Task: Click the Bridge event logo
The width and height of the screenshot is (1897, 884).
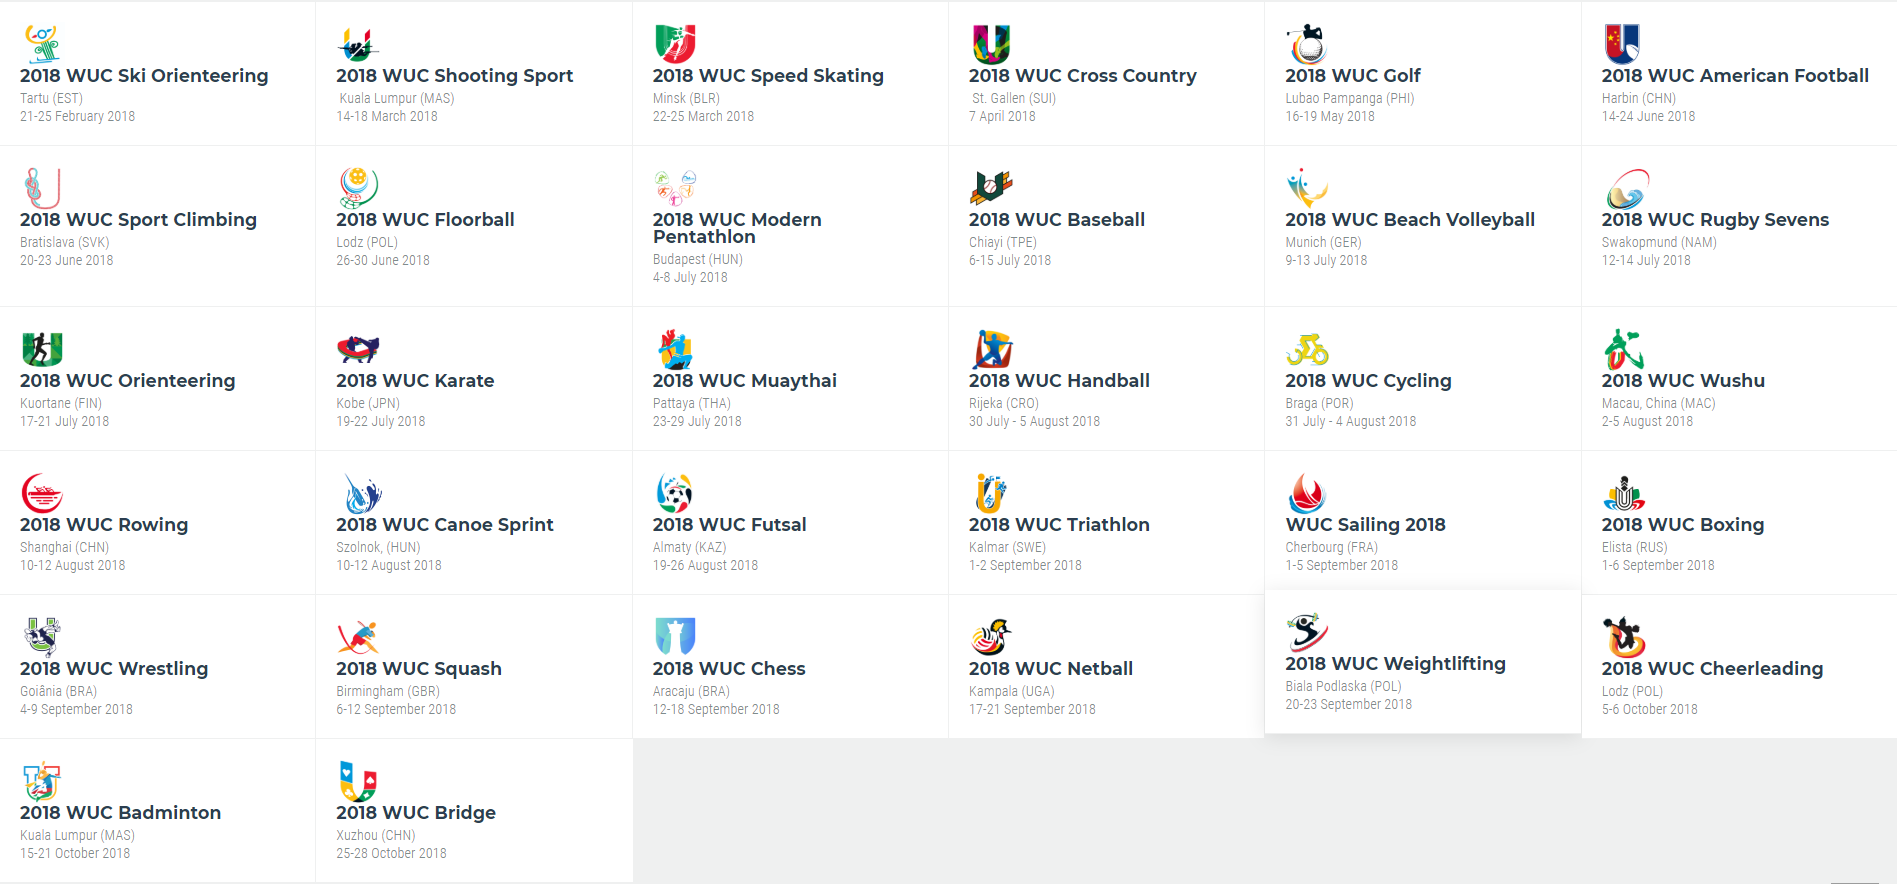Action: 358,781
